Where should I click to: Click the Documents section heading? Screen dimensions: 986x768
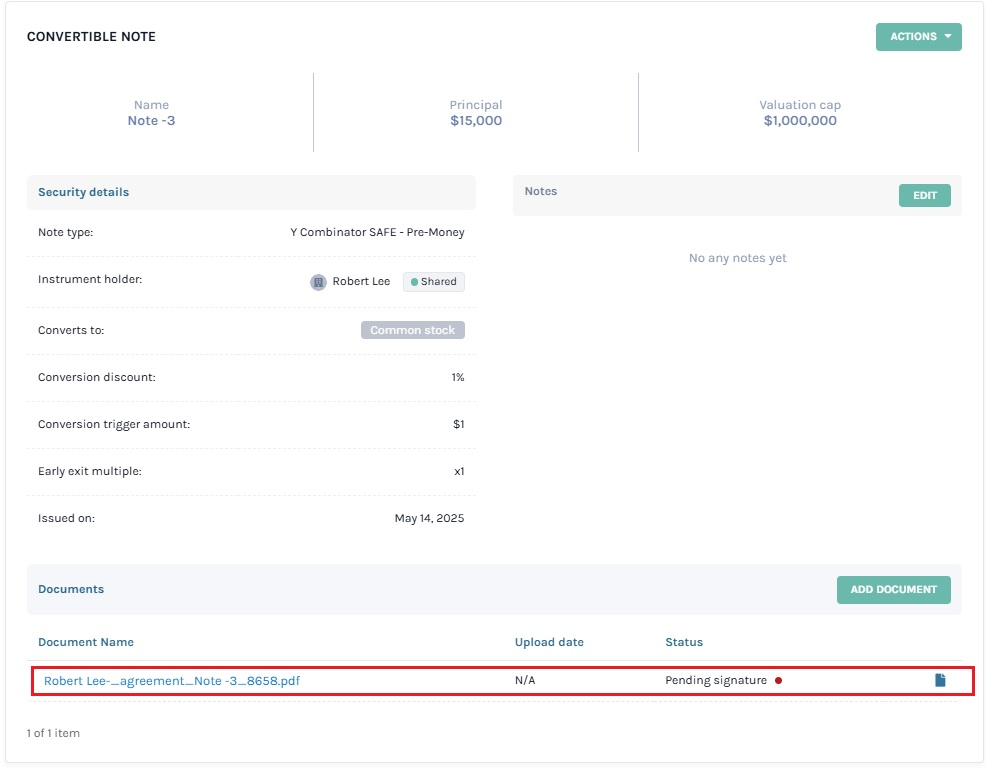click(70, 589)
